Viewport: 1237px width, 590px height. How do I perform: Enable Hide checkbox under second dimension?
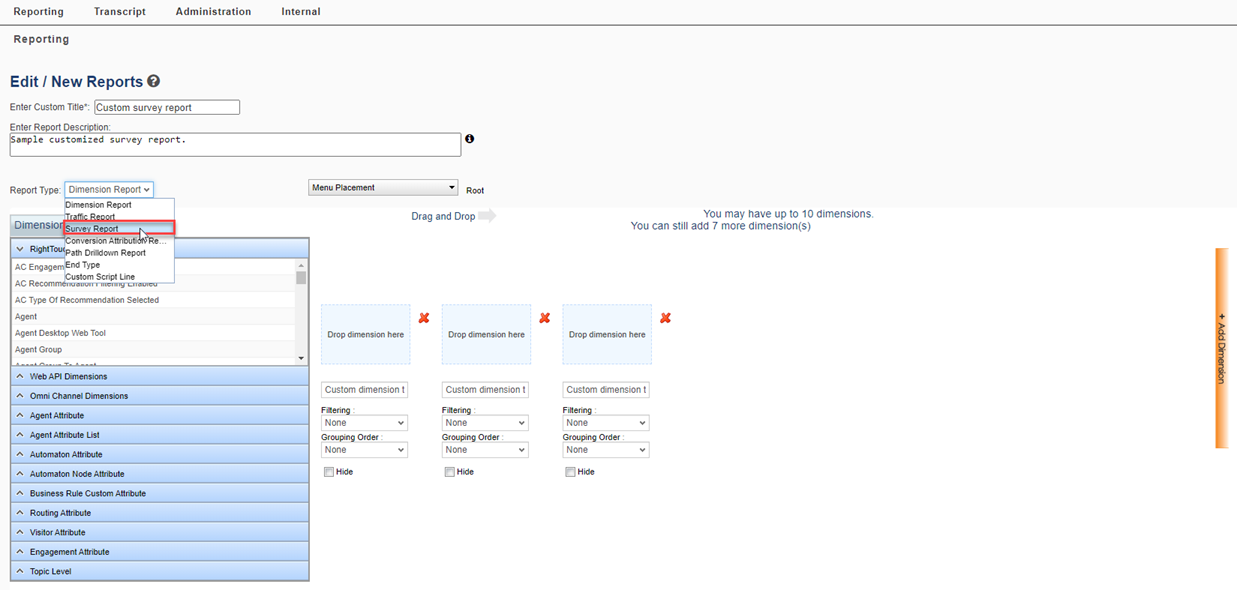(450, 472)
